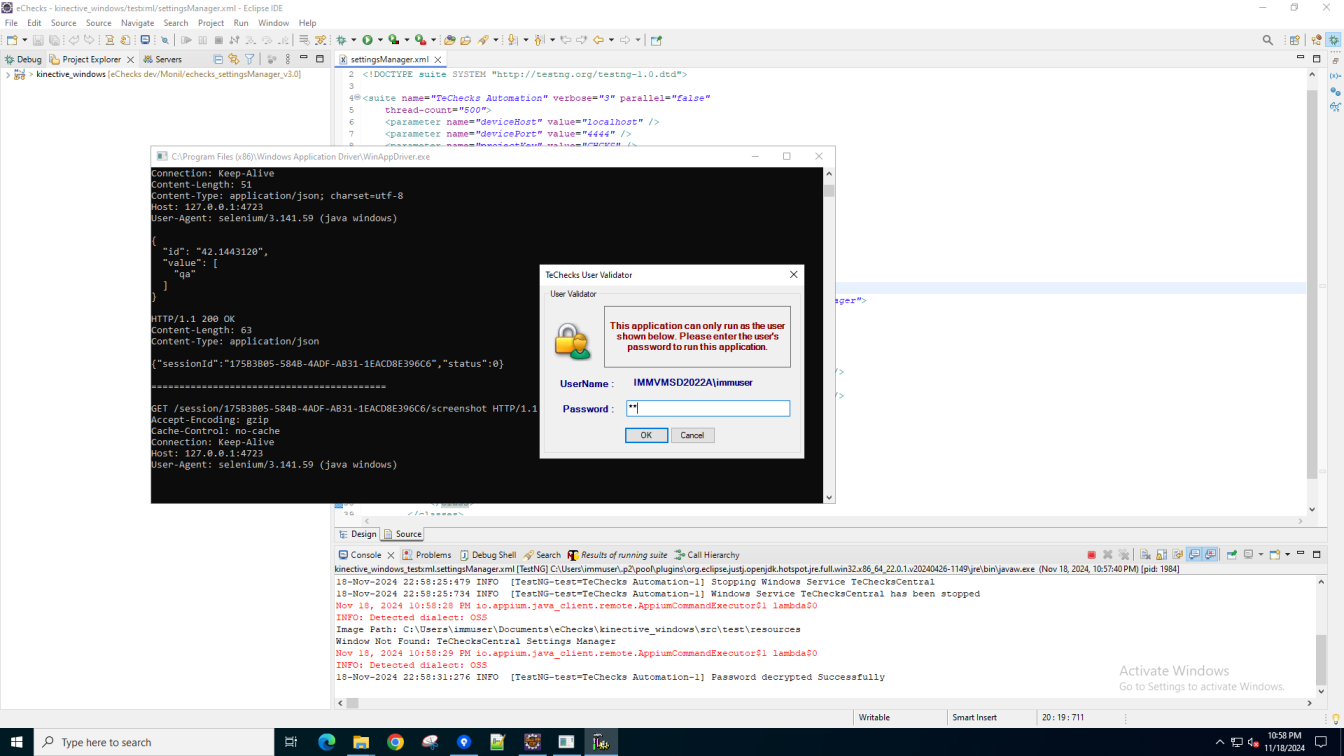Click the Open Perspective icon
This screenshot has width=1344, height=756.
tap(1294, 40)
